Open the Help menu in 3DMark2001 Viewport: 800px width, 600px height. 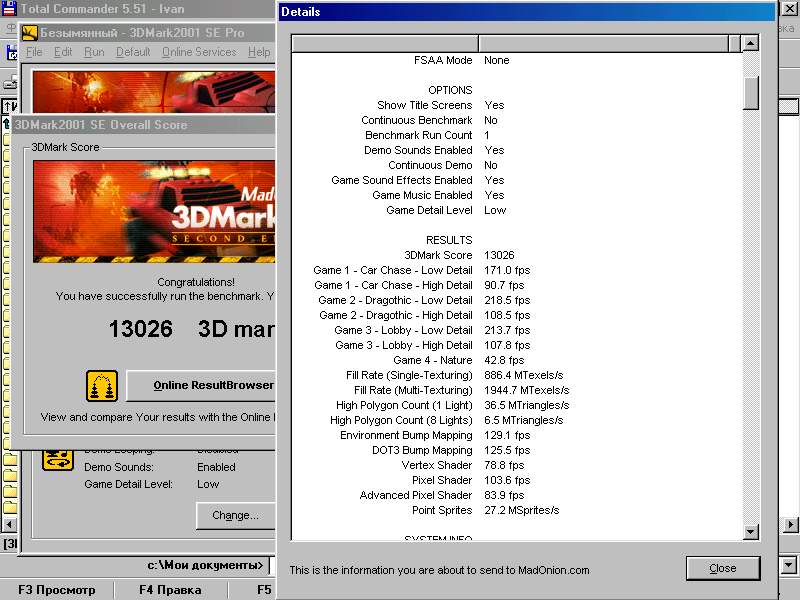click(x=259, y=52)
